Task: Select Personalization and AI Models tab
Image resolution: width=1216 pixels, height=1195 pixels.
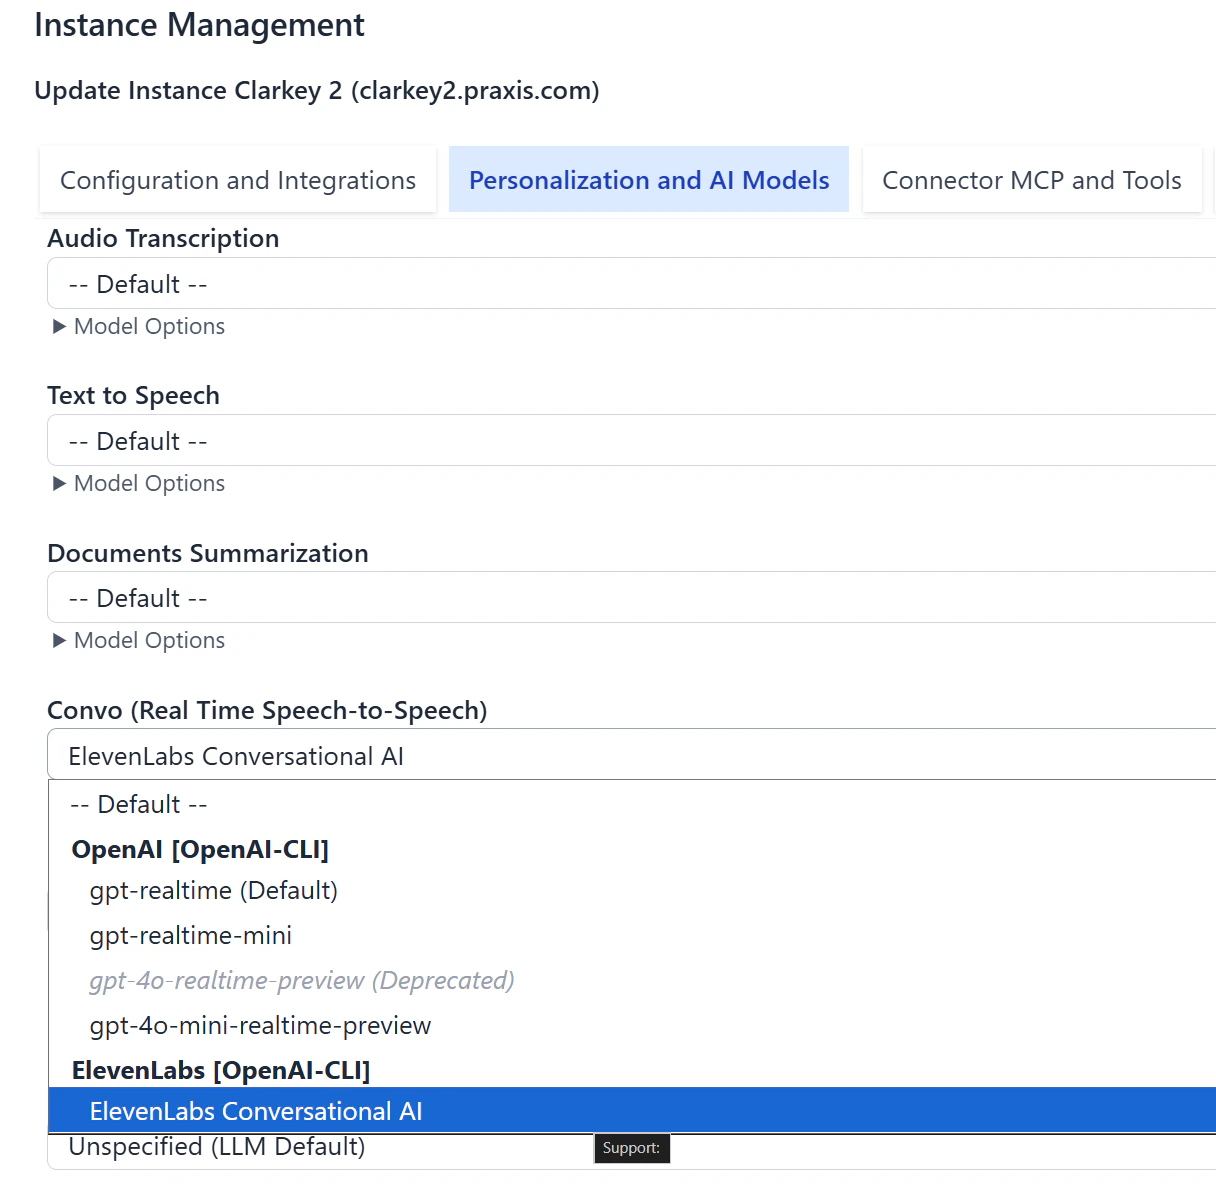Action: 649,180
